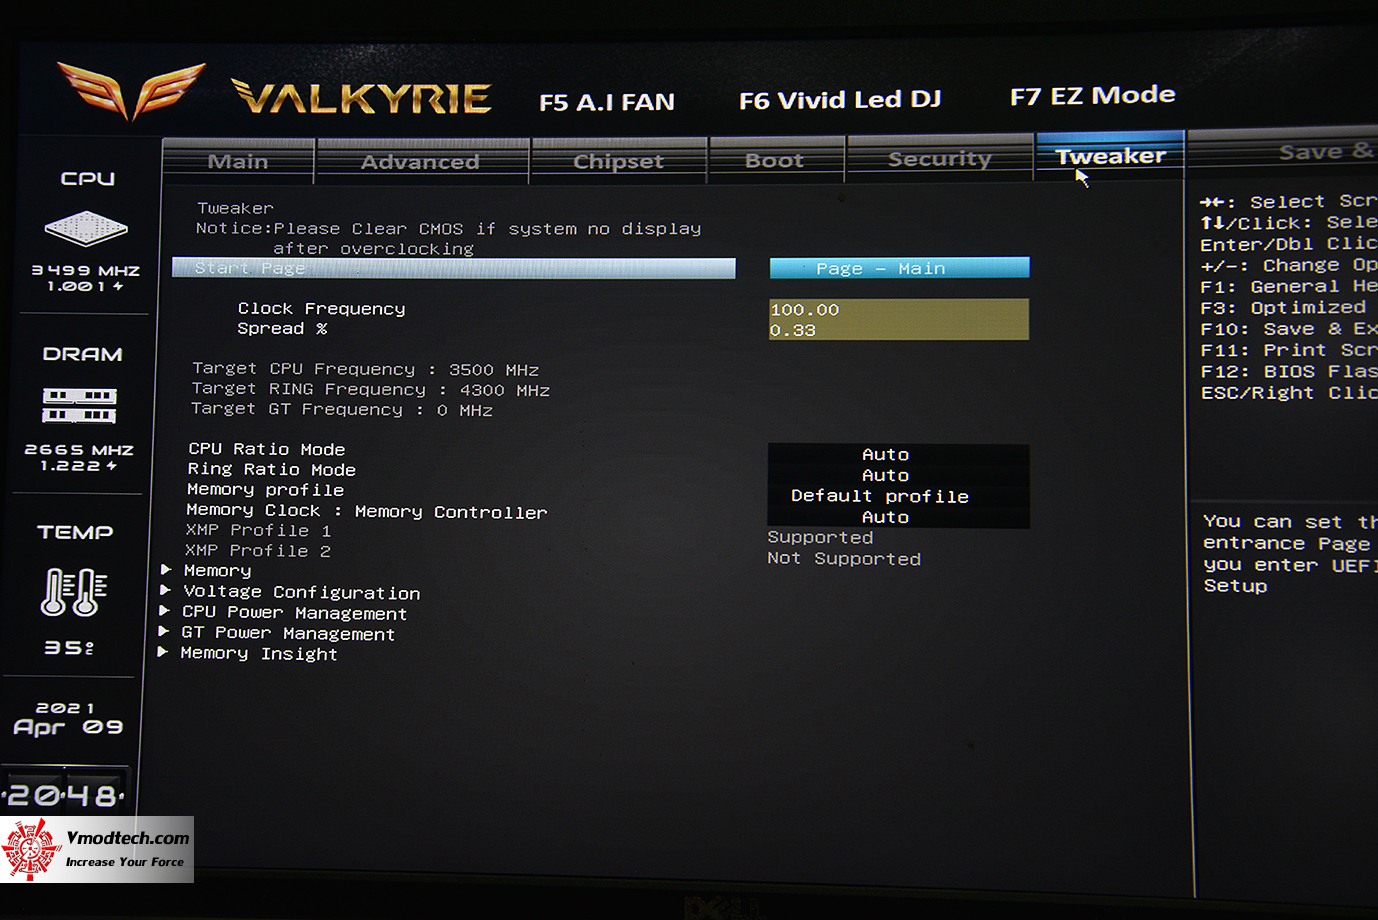Click Target RING Frequency 4300 MHz text
1378x920 pixels.
click(371, 389)
